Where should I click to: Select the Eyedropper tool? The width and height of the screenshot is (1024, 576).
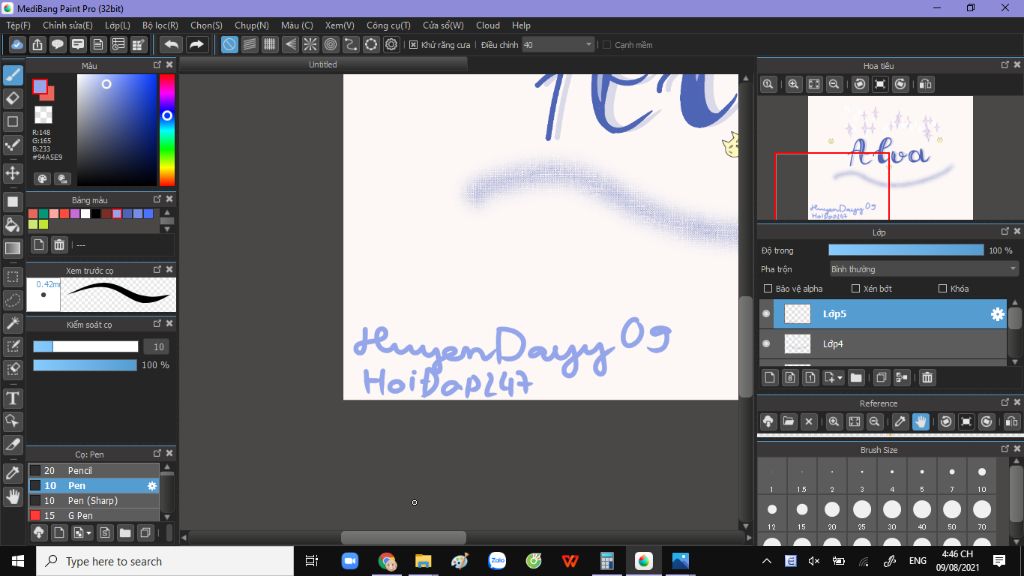tap(12, 473)
